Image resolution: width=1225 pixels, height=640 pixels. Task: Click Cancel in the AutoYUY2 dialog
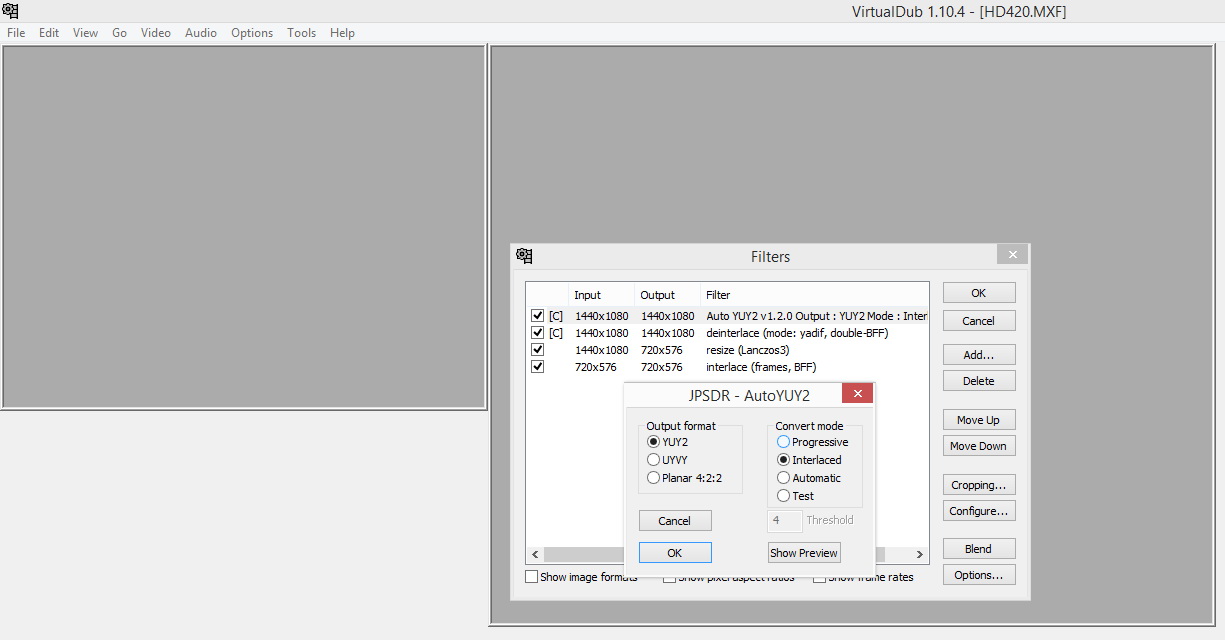(675, 521)
